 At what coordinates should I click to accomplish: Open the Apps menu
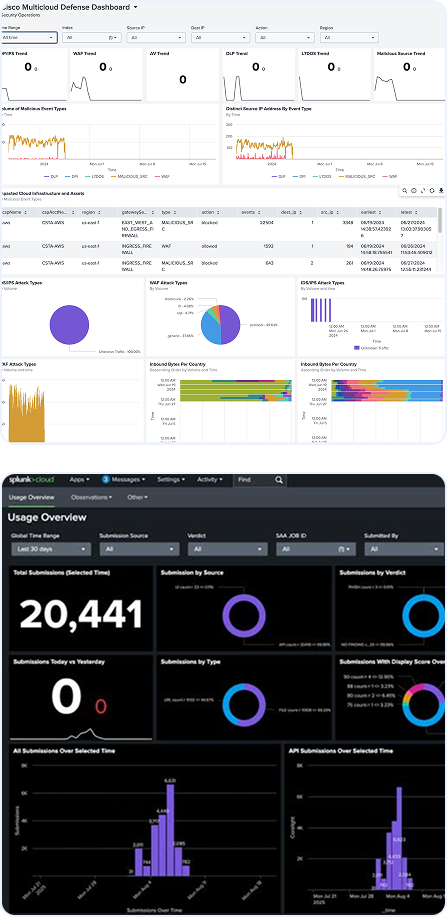pos(80,480)
